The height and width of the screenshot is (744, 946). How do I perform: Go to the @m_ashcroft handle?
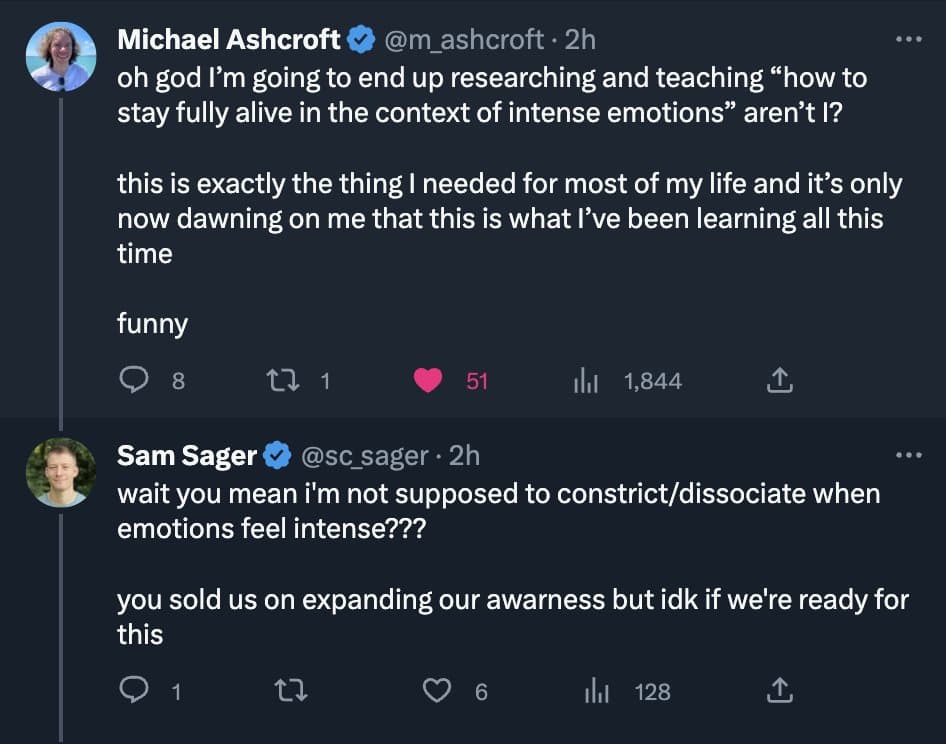(464, 40)
